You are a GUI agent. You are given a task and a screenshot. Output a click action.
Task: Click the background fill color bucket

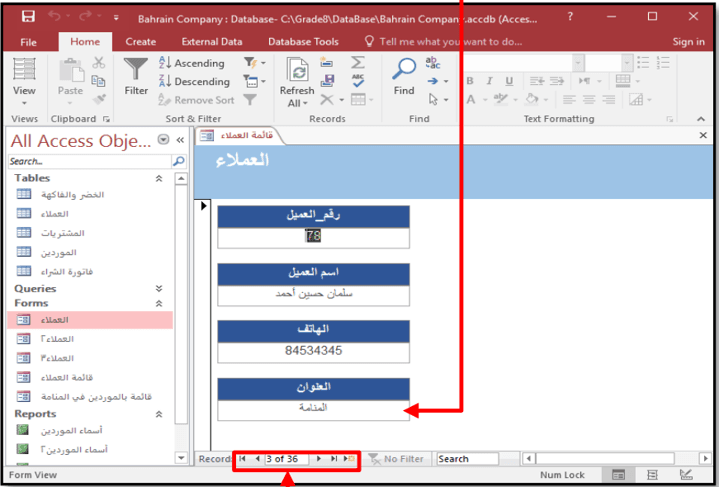(x=532, y=99)
